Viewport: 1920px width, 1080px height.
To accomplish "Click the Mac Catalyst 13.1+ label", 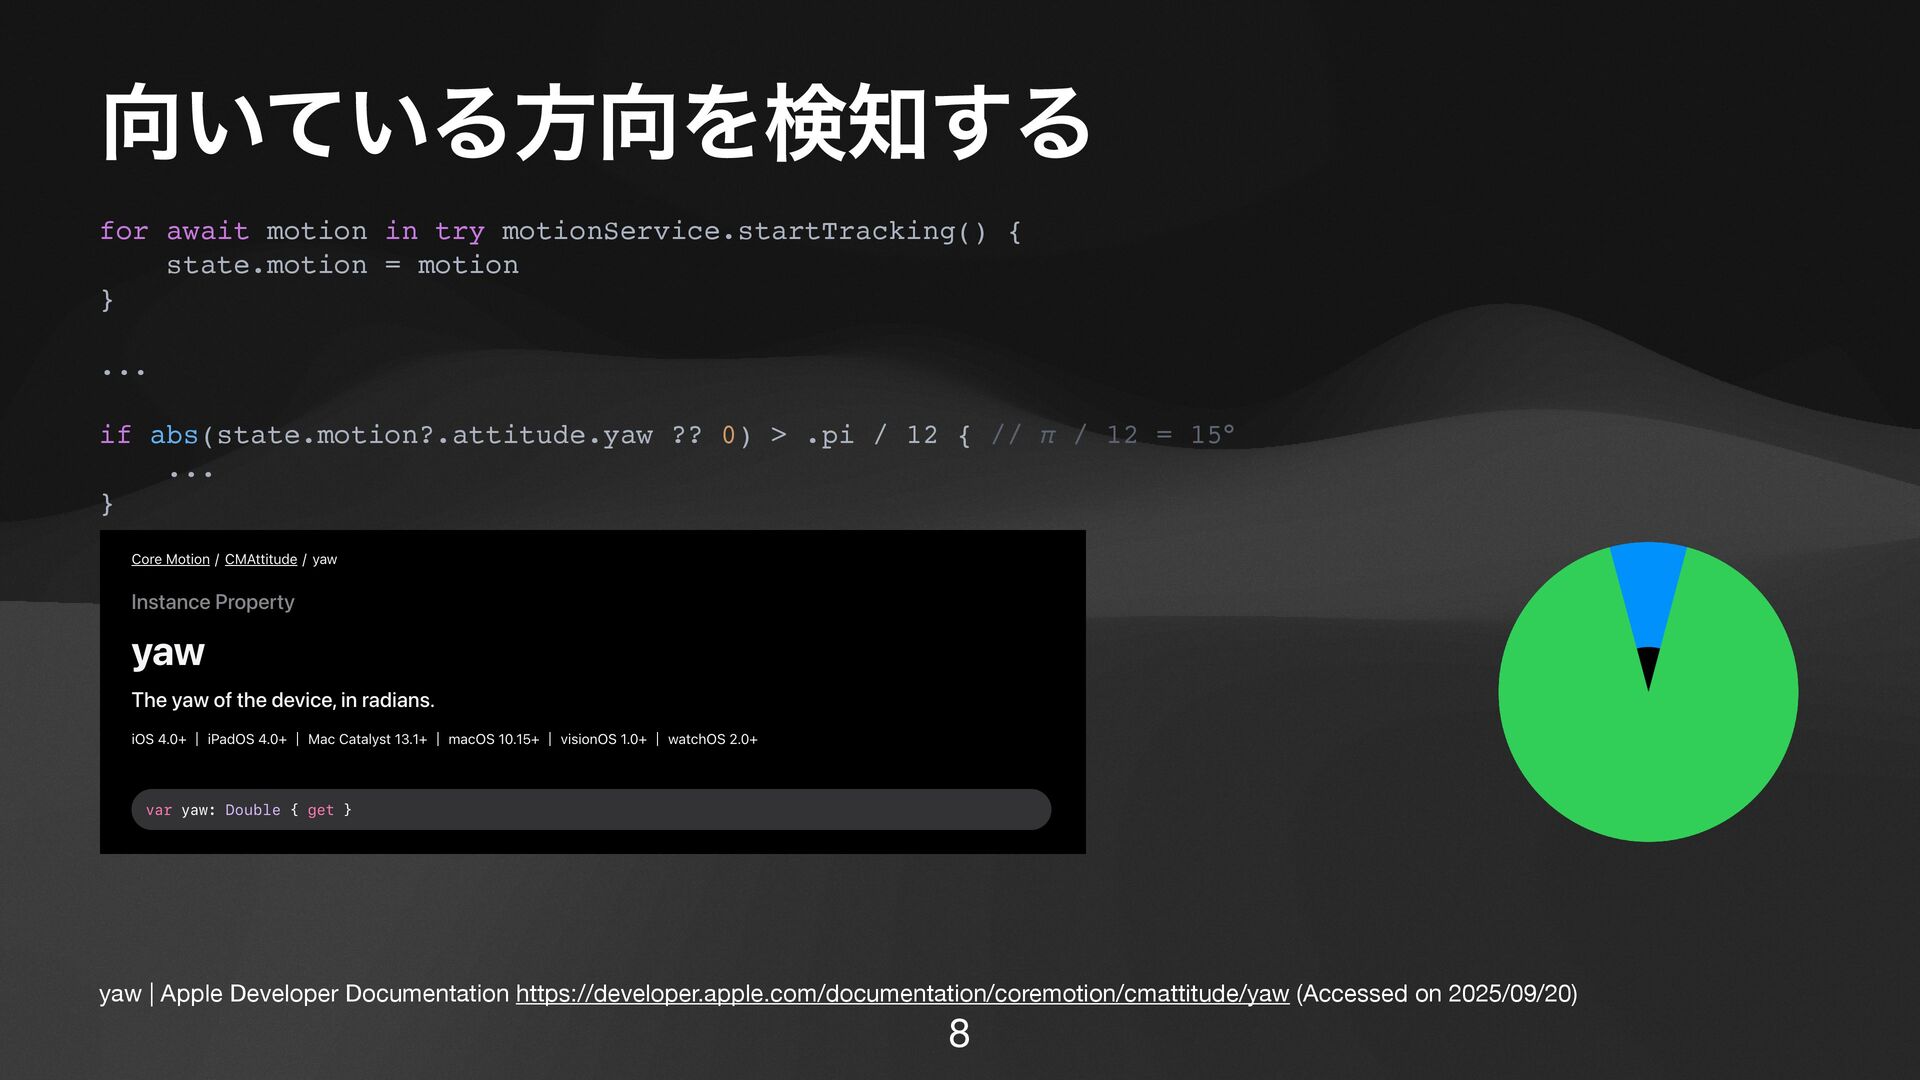I will click(367, 740).
